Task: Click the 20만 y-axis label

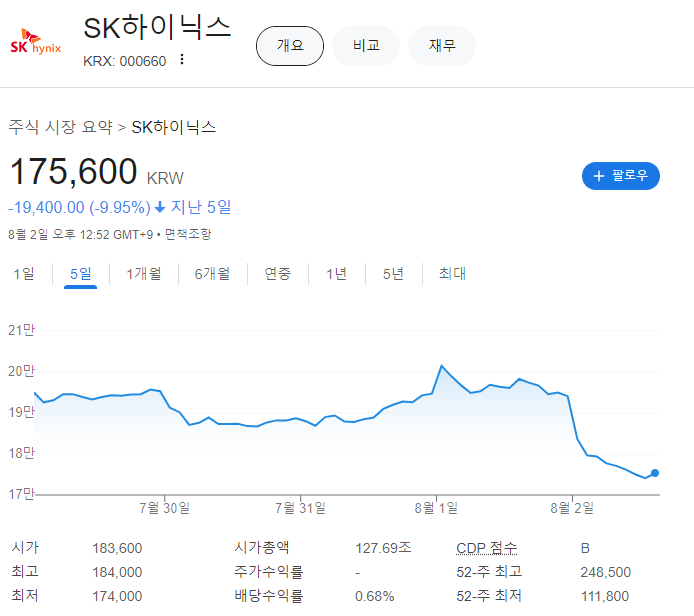Action: point(21,371)
